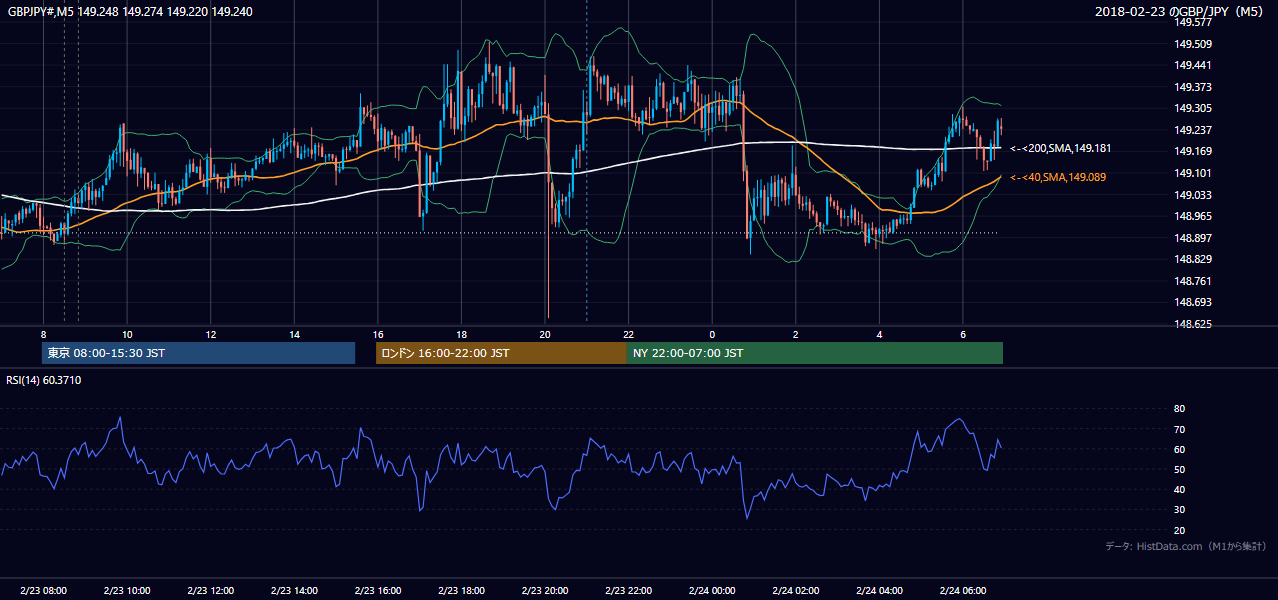
Task: Click the 149.101 price axis label
Action: (x=1192, y=173)
